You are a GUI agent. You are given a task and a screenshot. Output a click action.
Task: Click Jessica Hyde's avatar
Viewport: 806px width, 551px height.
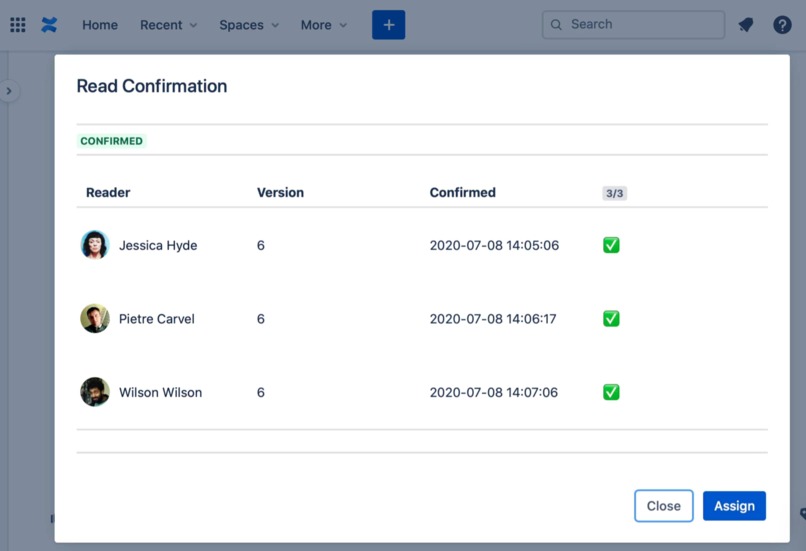click(95, 245)
